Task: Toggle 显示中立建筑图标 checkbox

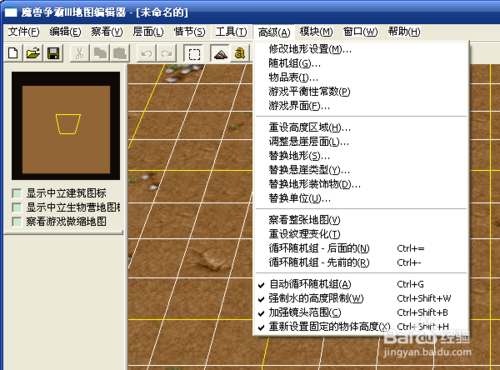Action: [x=17, y=193]
